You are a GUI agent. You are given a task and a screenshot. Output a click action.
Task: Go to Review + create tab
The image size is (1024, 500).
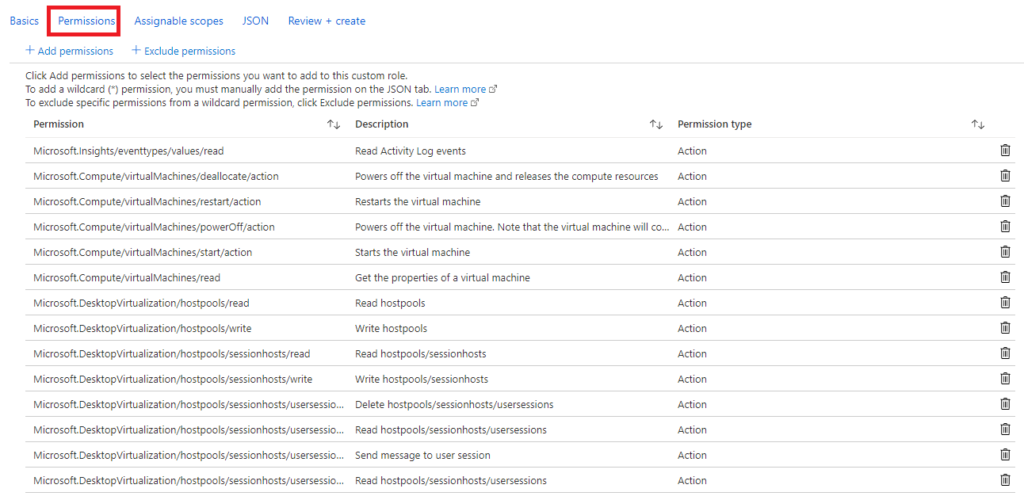327,21
